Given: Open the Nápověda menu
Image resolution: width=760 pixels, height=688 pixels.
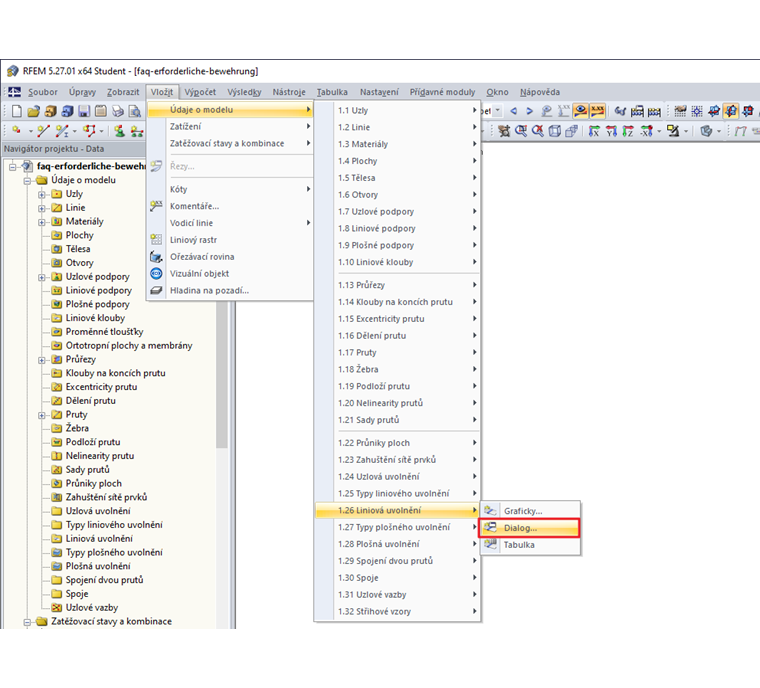Looking at the screenshot, I should 539,92.
